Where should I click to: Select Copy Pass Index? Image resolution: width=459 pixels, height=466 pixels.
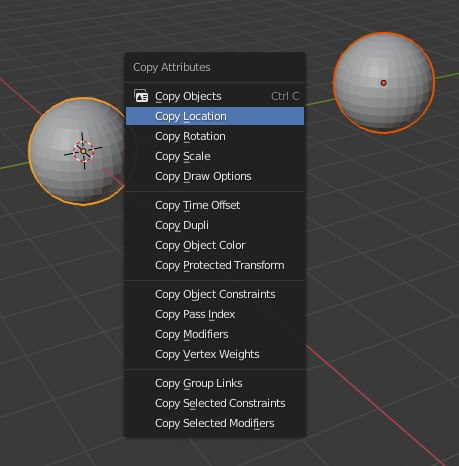pyautogui.click(x=215, y=314)
